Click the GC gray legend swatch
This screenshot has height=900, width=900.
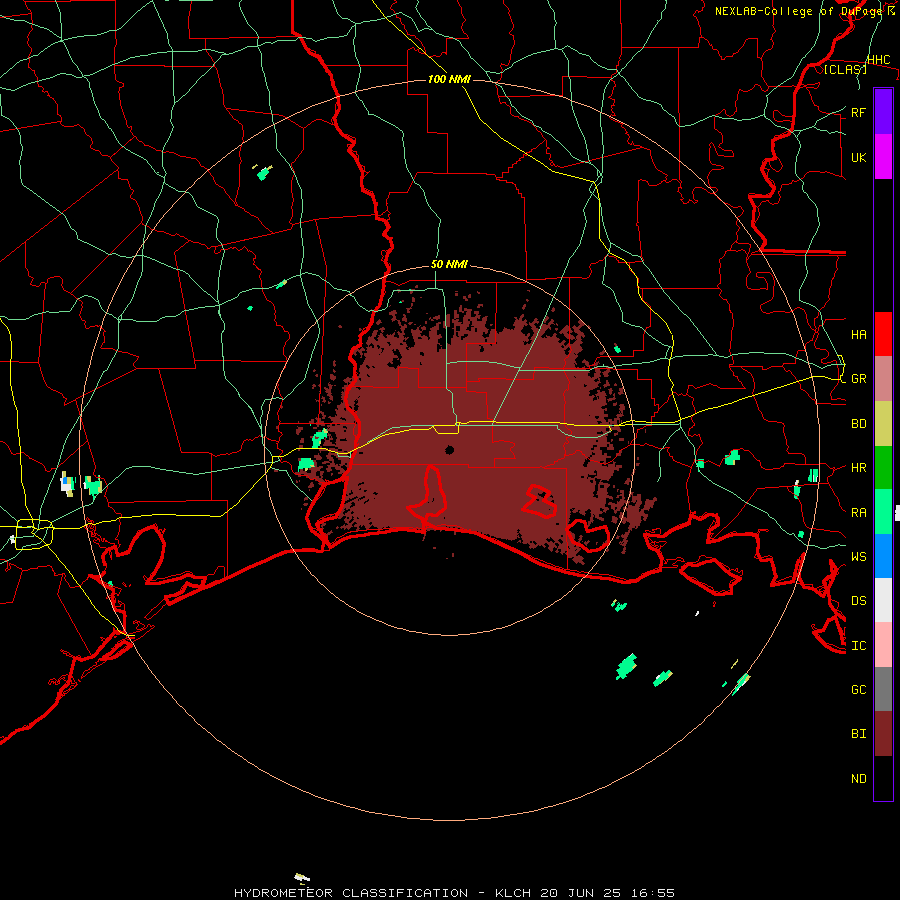[x=883, y=689]
